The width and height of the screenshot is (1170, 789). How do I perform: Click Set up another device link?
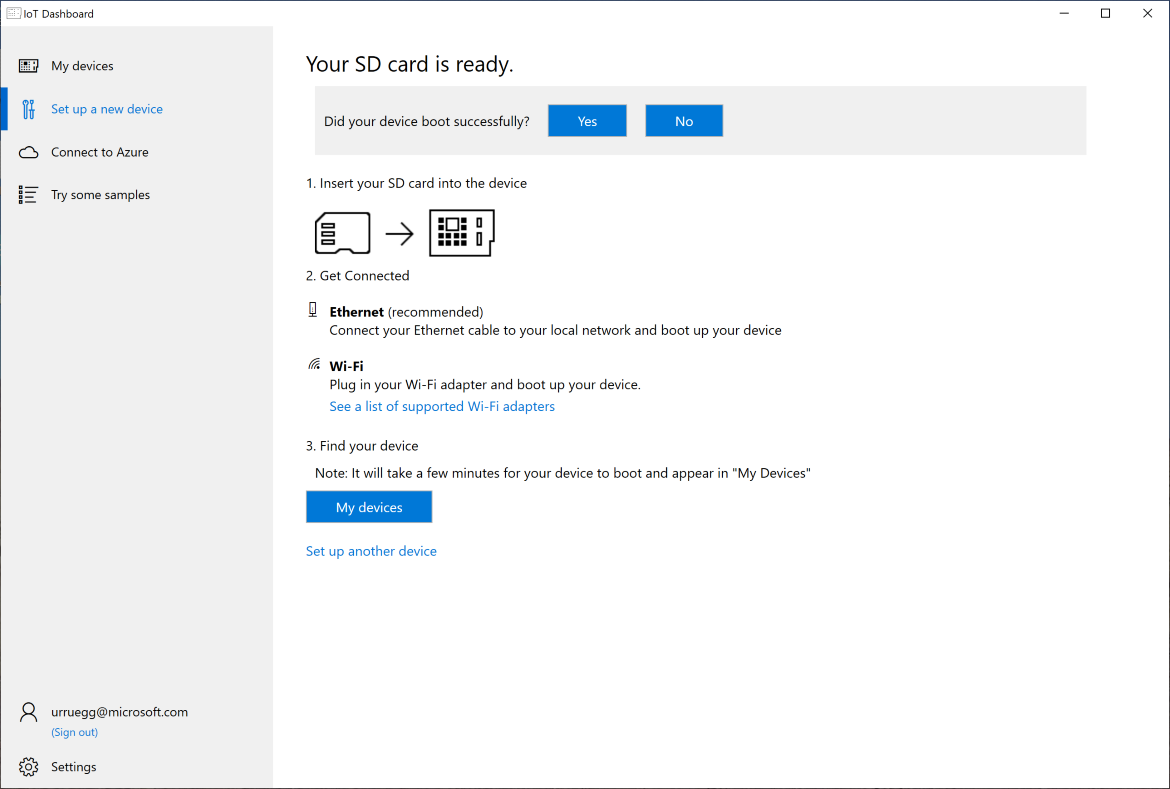pyautogui.click(x=371, y=551)
